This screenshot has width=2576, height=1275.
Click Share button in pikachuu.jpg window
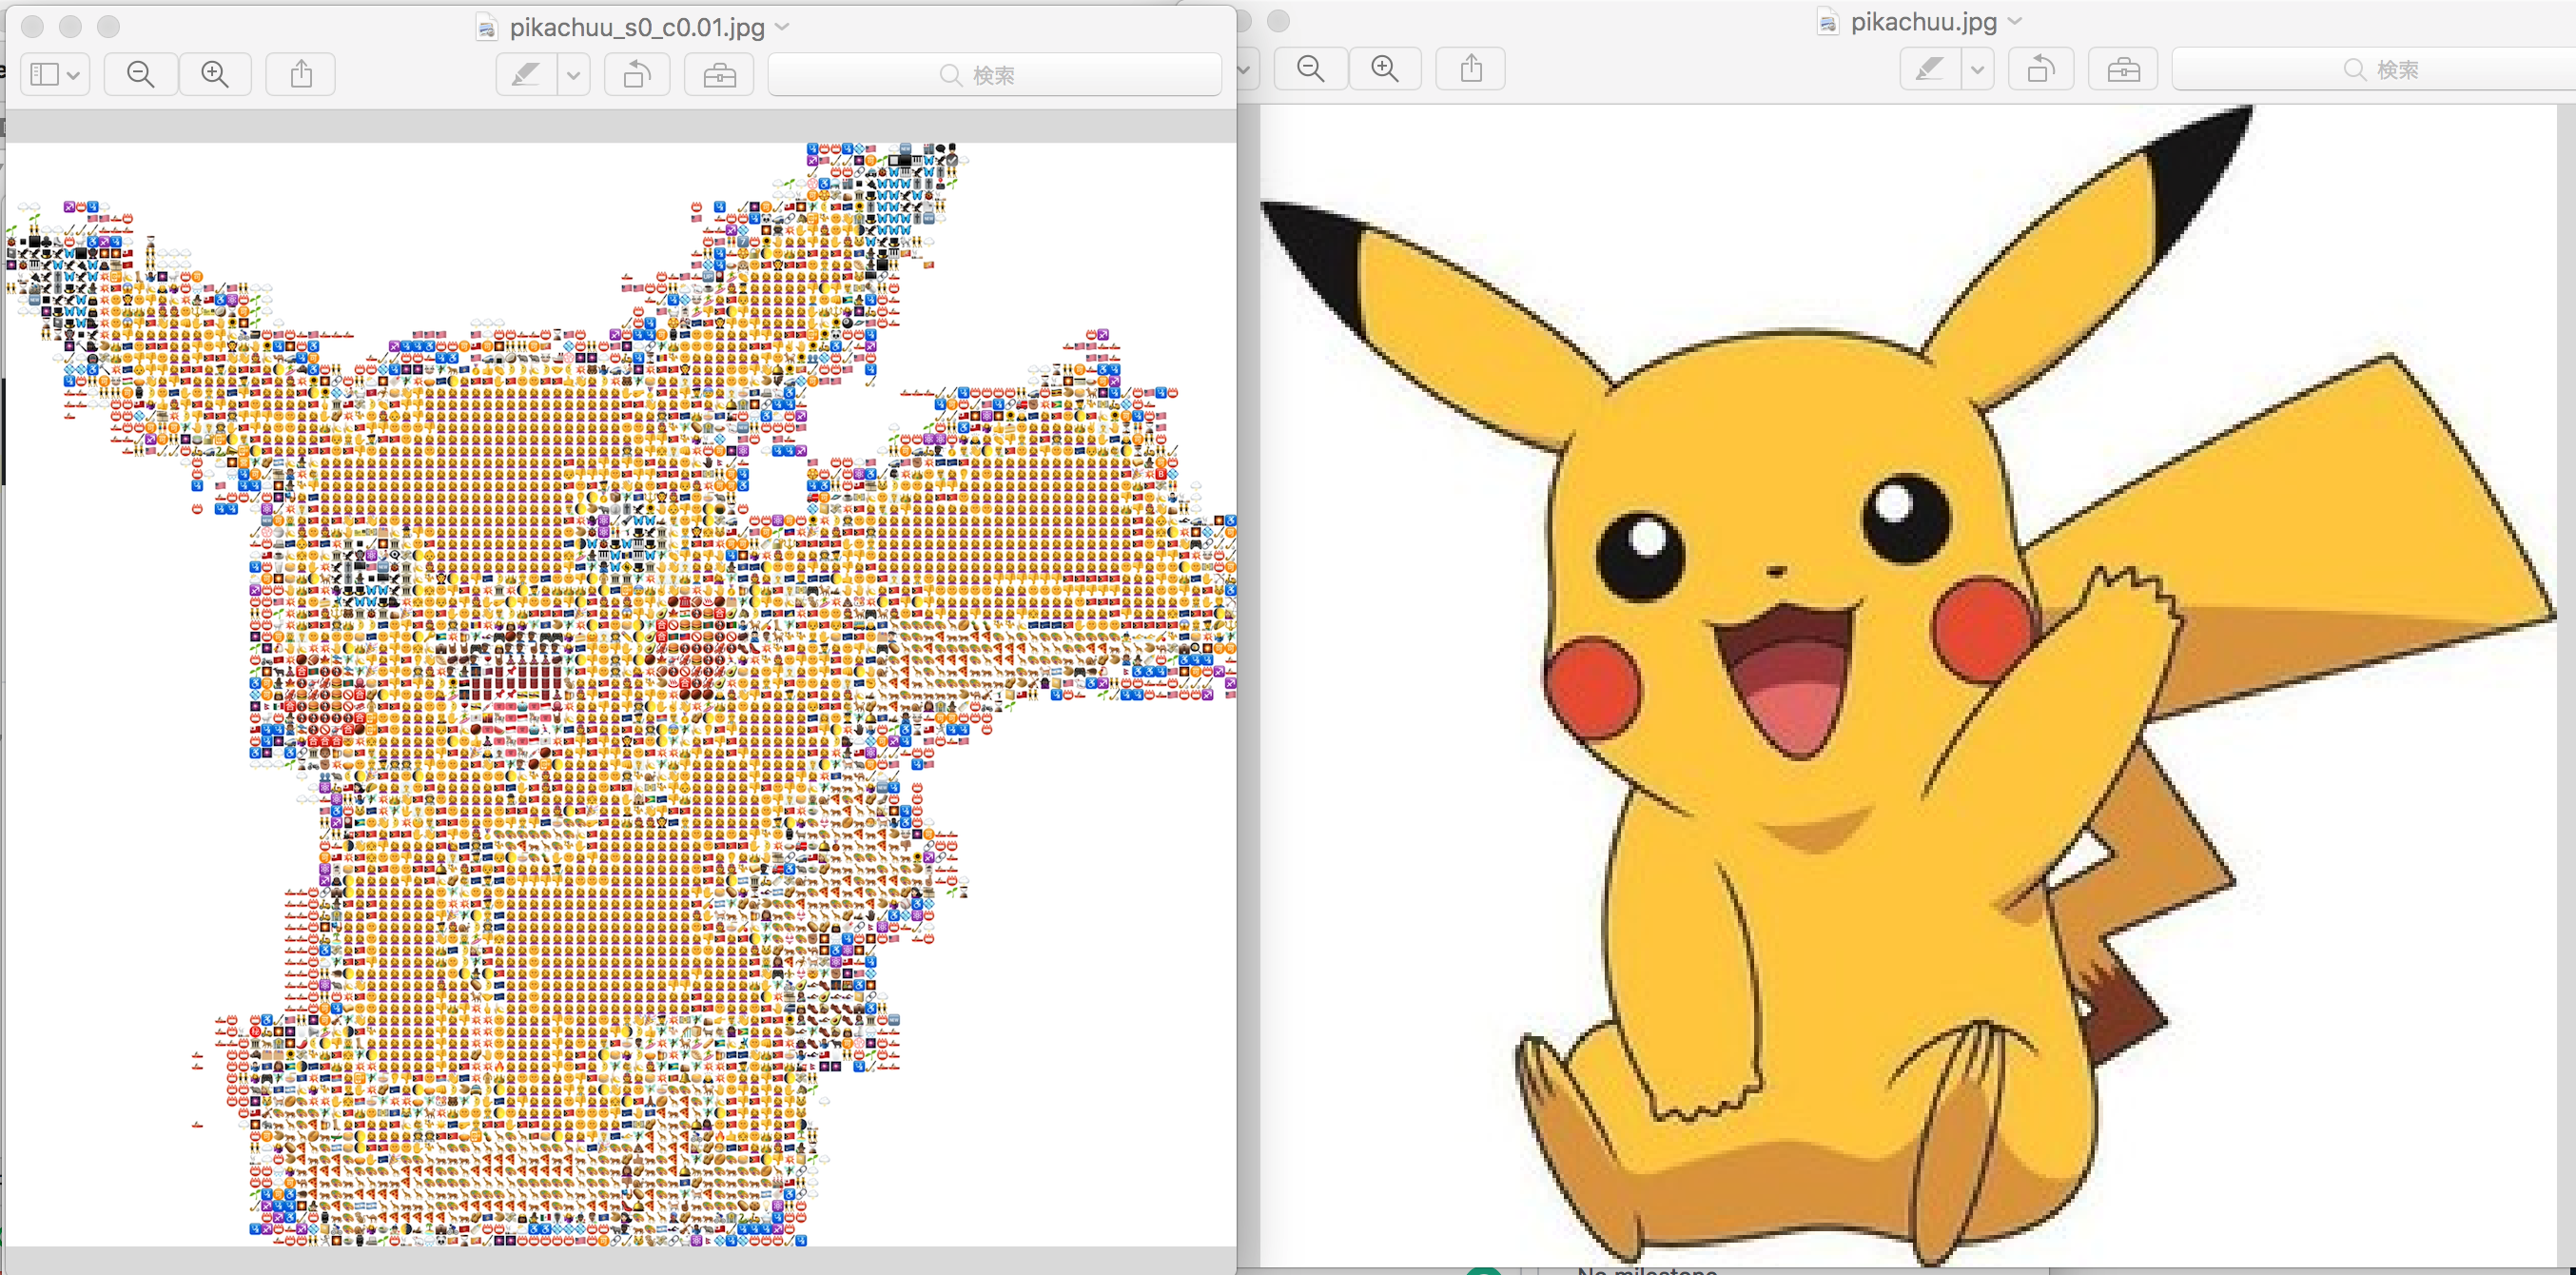coord(1471,68)
